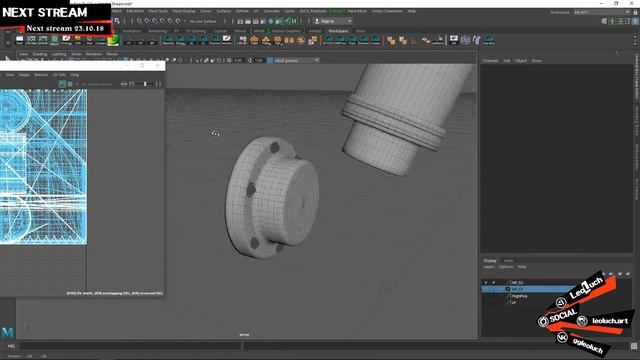
Task: Create a new empty display layer
Action: pos(620,274)
